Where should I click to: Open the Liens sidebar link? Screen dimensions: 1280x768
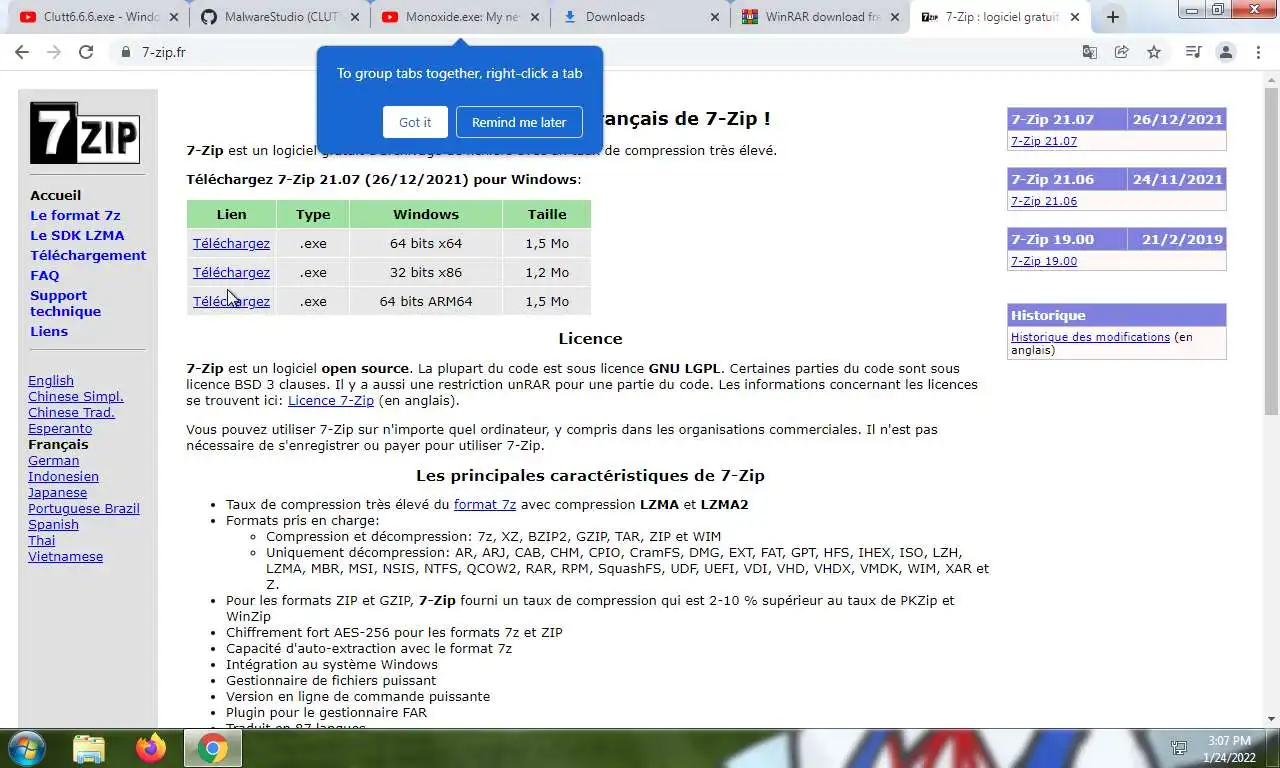coord(49,331)
